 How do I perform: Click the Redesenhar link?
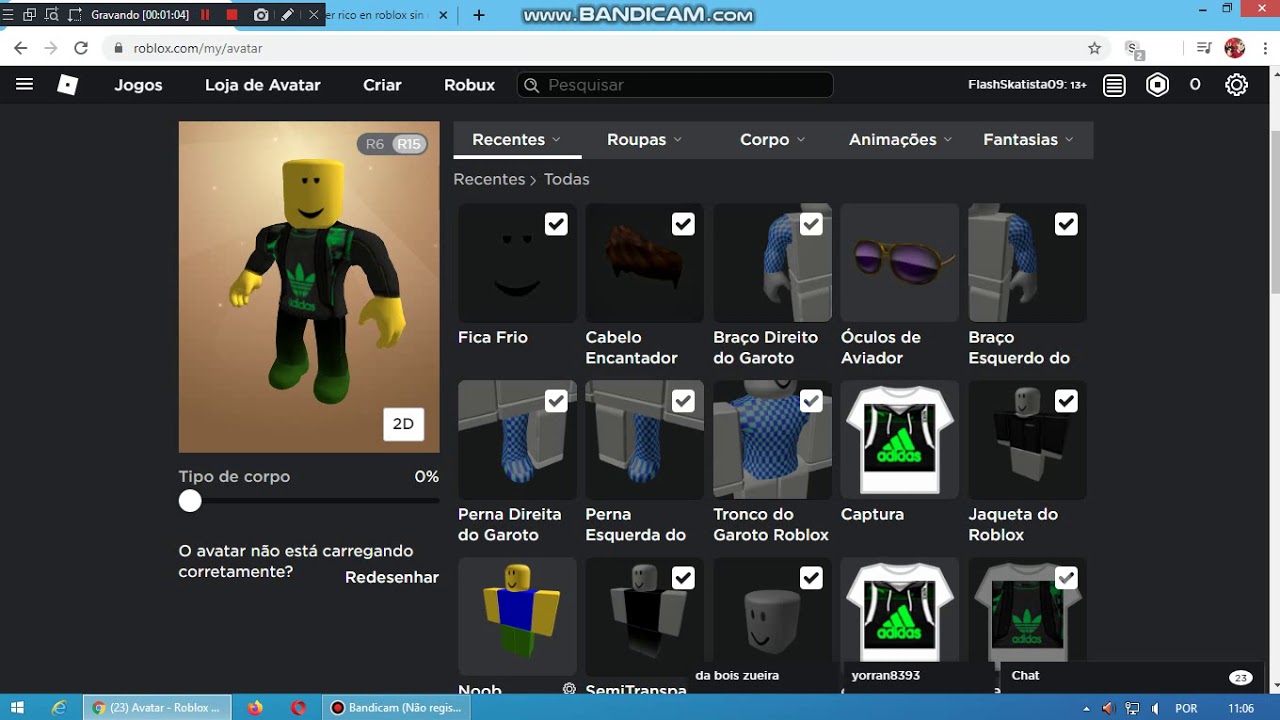(x=392, y=577)
